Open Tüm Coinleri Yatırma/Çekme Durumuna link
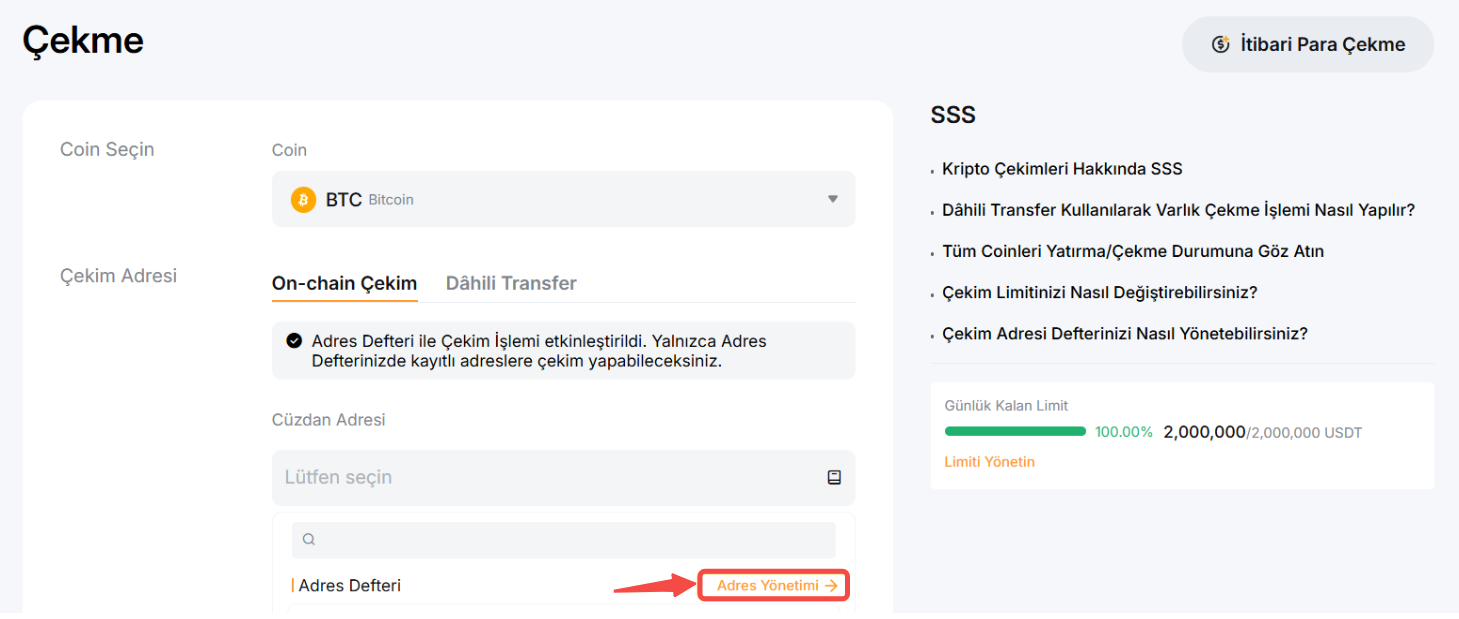This screenshot has height=619, width=1459. coord(1133,251)
